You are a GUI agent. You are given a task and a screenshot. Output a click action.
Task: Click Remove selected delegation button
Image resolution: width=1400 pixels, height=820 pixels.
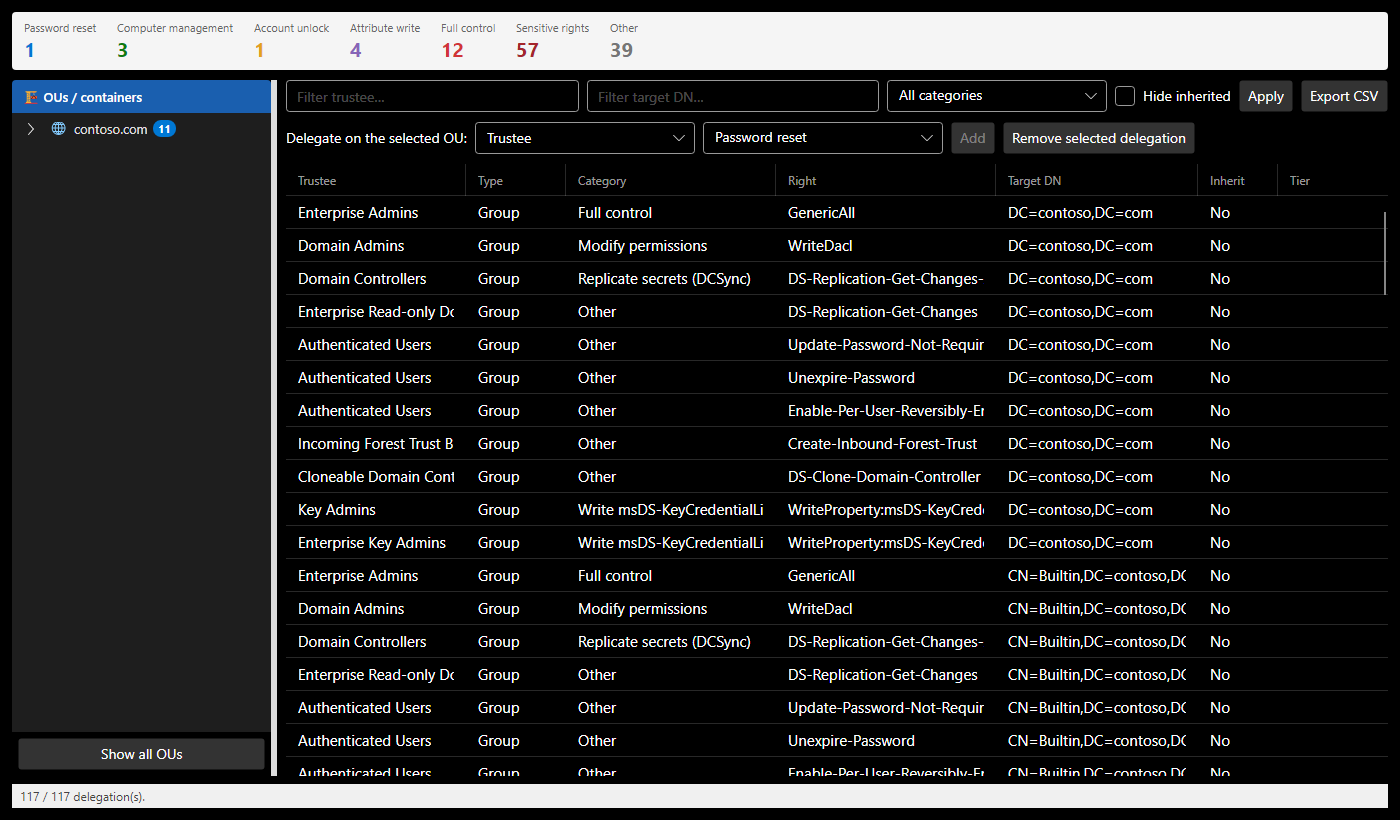pos(1099,138)
